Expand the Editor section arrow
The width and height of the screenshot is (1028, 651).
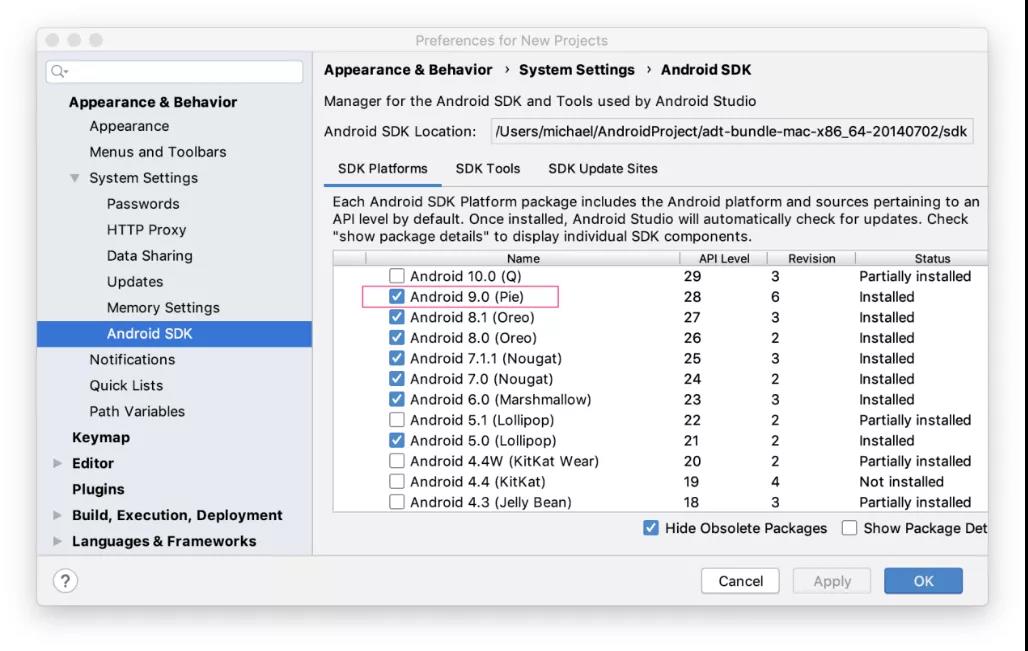point(58,463)
